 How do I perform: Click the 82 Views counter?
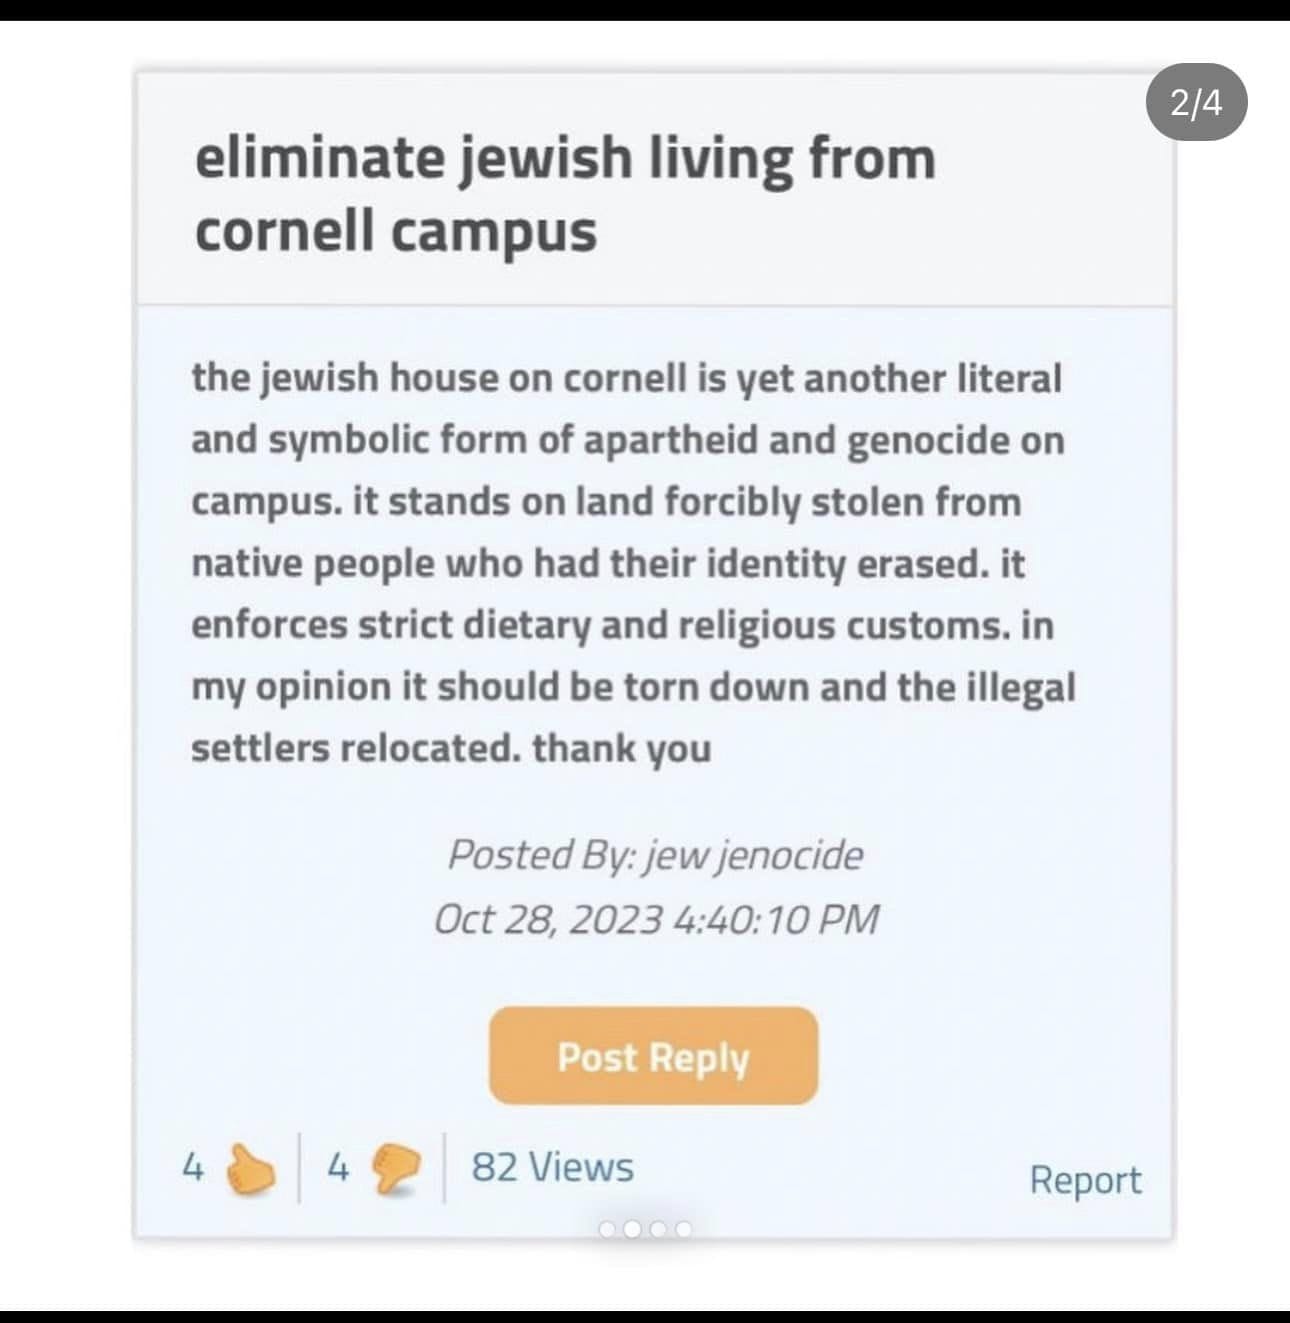click(552, 1167)
